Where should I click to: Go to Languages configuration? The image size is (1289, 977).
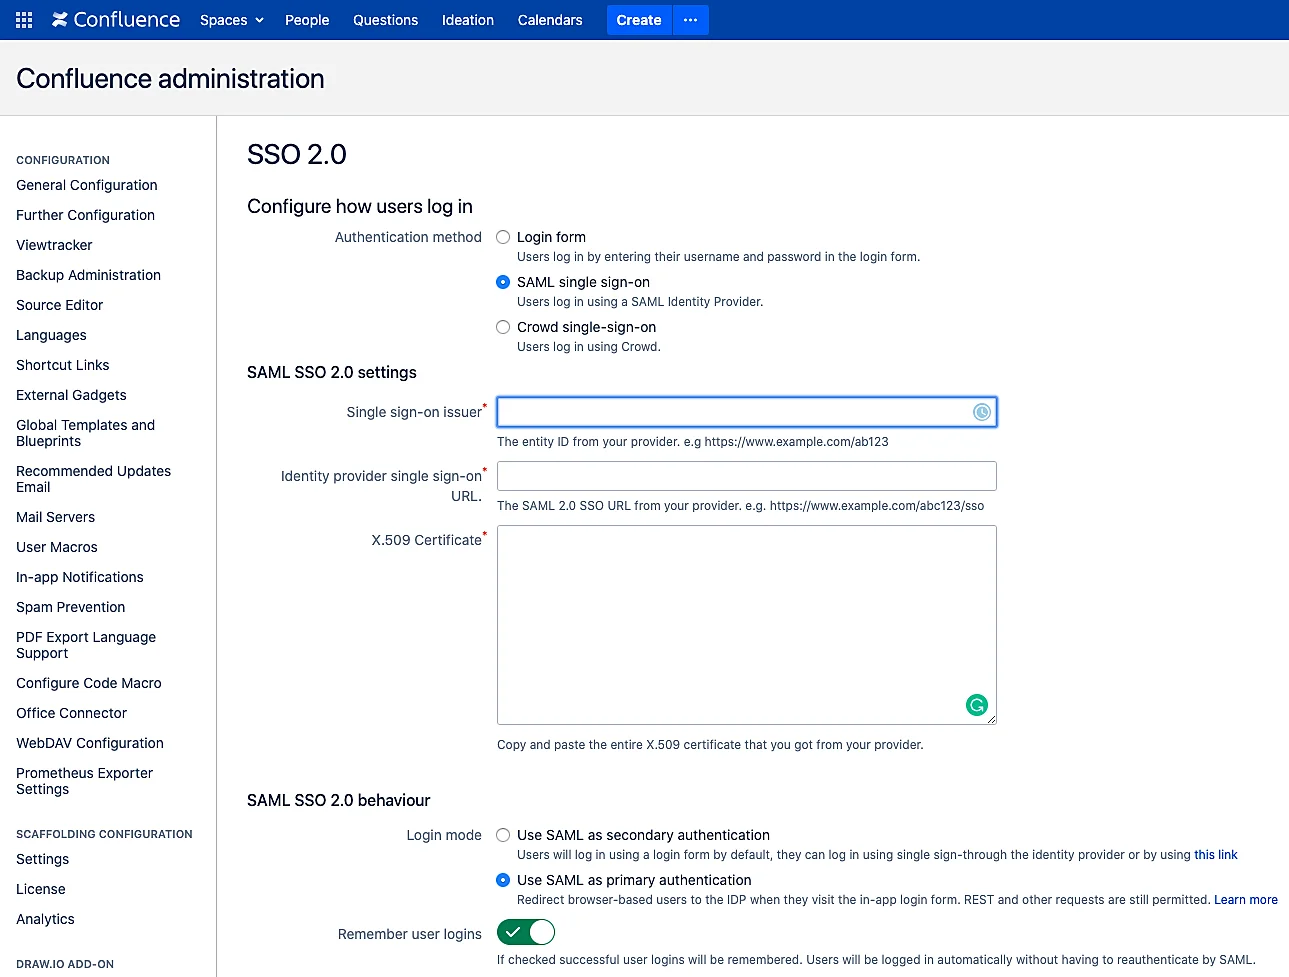[x=51, y=335]
